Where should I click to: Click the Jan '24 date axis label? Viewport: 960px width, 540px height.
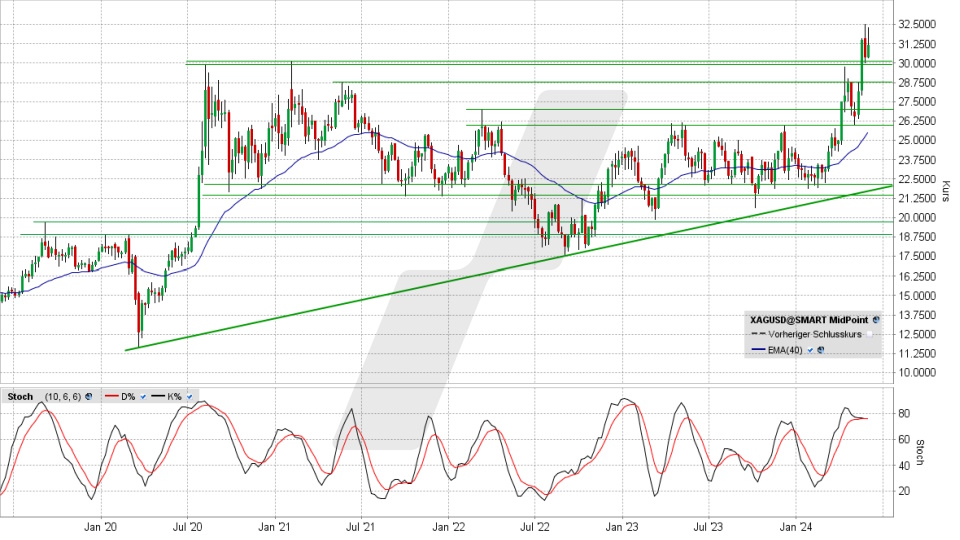[x=797, y=527]
